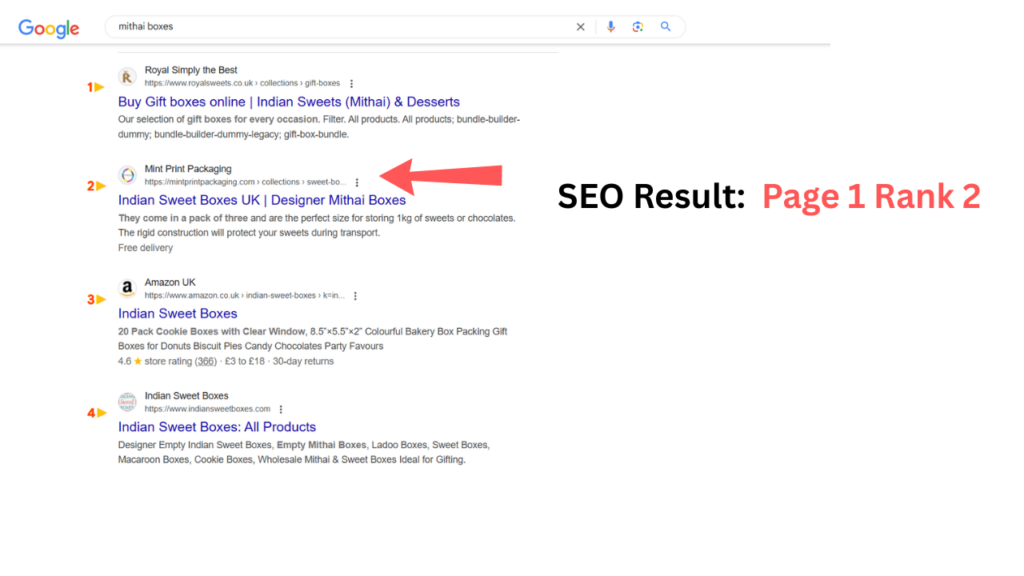Open the Buy Gift boxes online result link

point(289,102)
